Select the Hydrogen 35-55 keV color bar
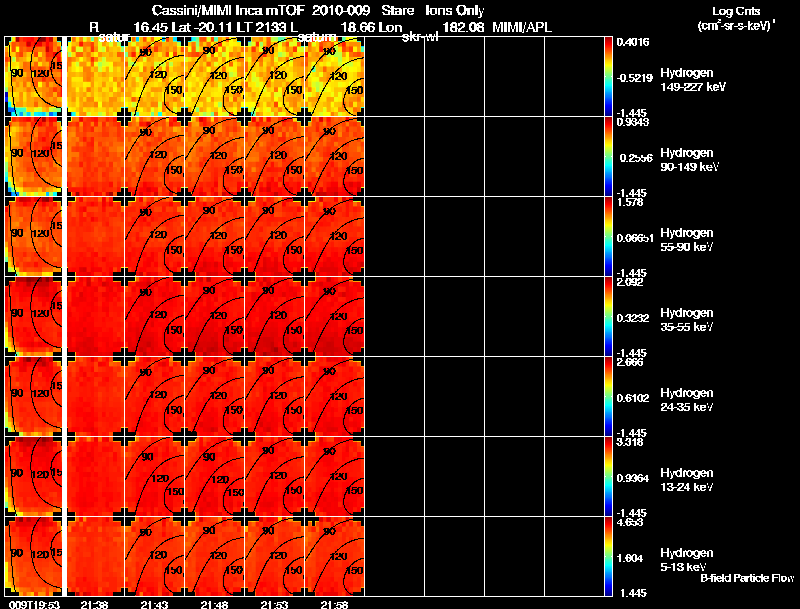Screen dimensions: 800x609 pos(608,317)
